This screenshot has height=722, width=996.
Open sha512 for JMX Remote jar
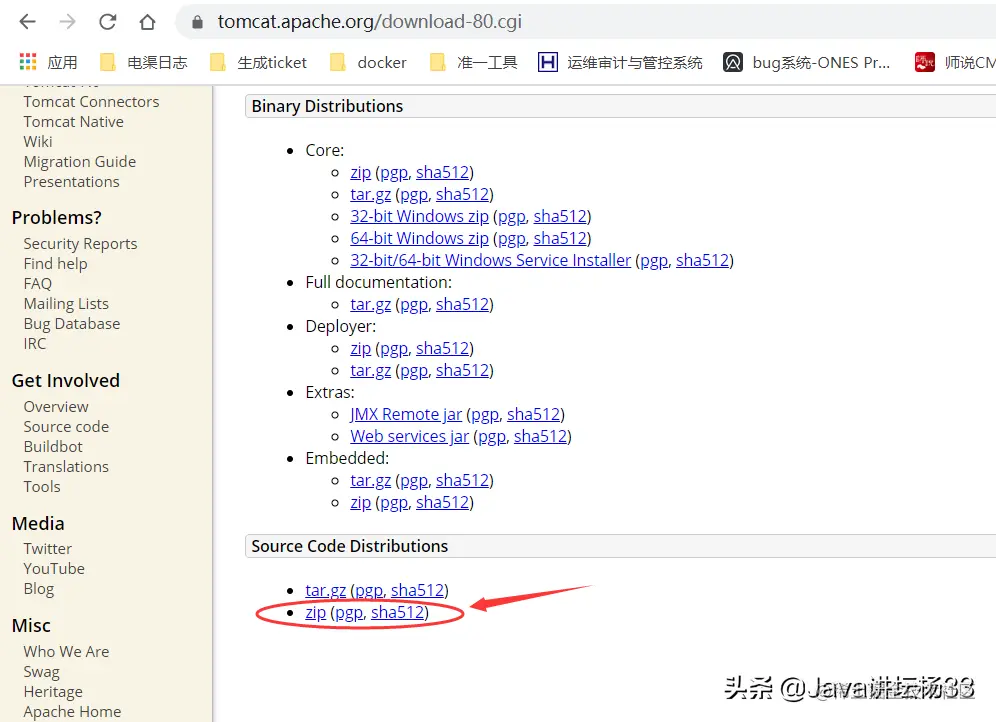pyautogui.click(x=534, y=414)
